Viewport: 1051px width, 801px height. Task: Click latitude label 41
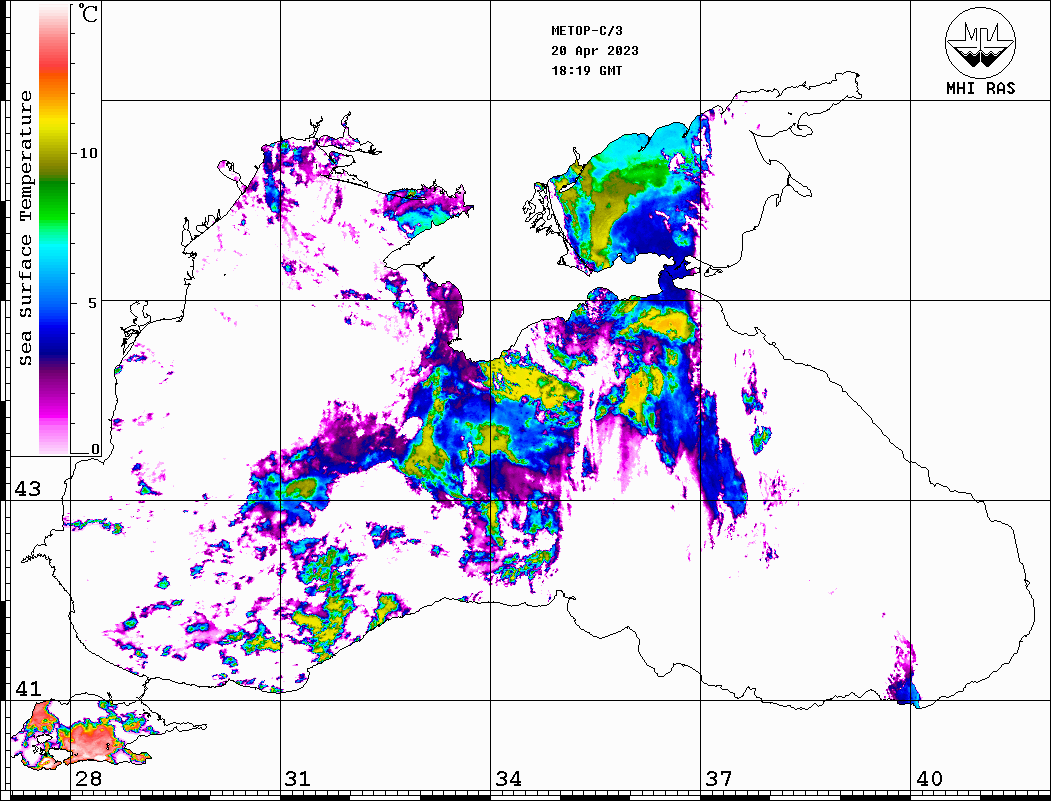coord(28,689)
